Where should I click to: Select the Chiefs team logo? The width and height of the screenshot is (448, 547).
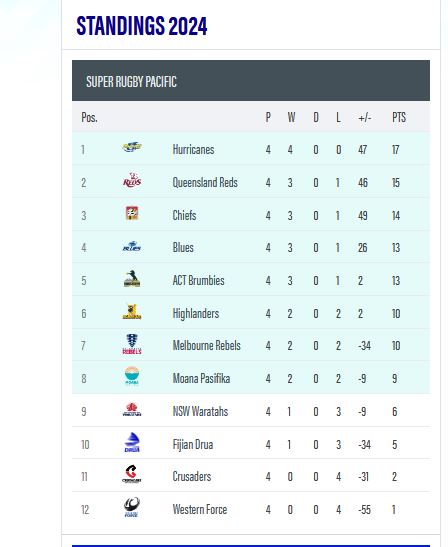(x=132, y=213)
